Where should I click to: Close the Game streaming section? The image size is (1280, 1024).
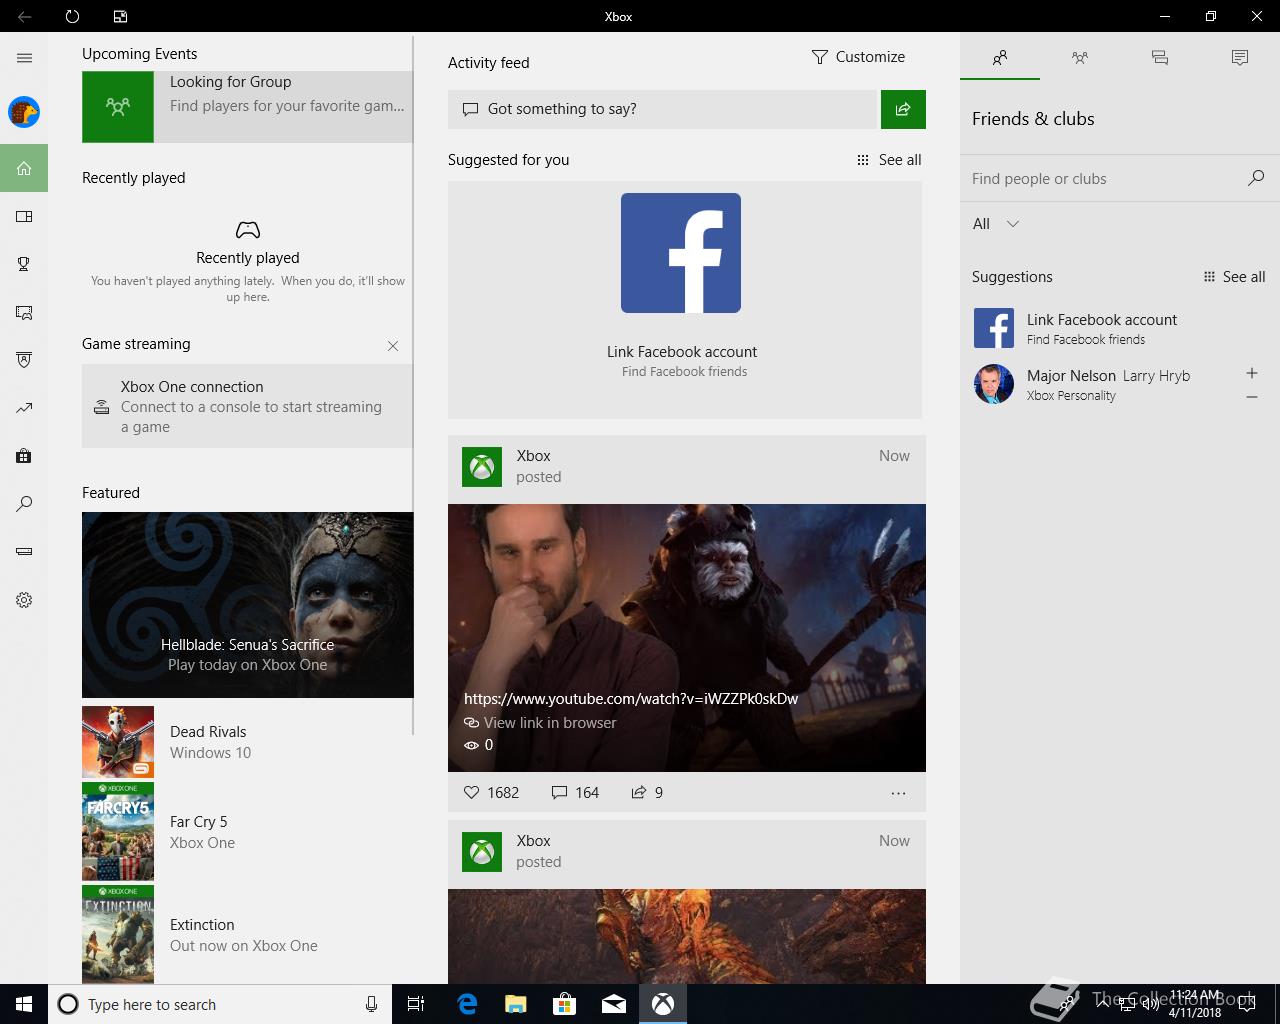point(393,346)
